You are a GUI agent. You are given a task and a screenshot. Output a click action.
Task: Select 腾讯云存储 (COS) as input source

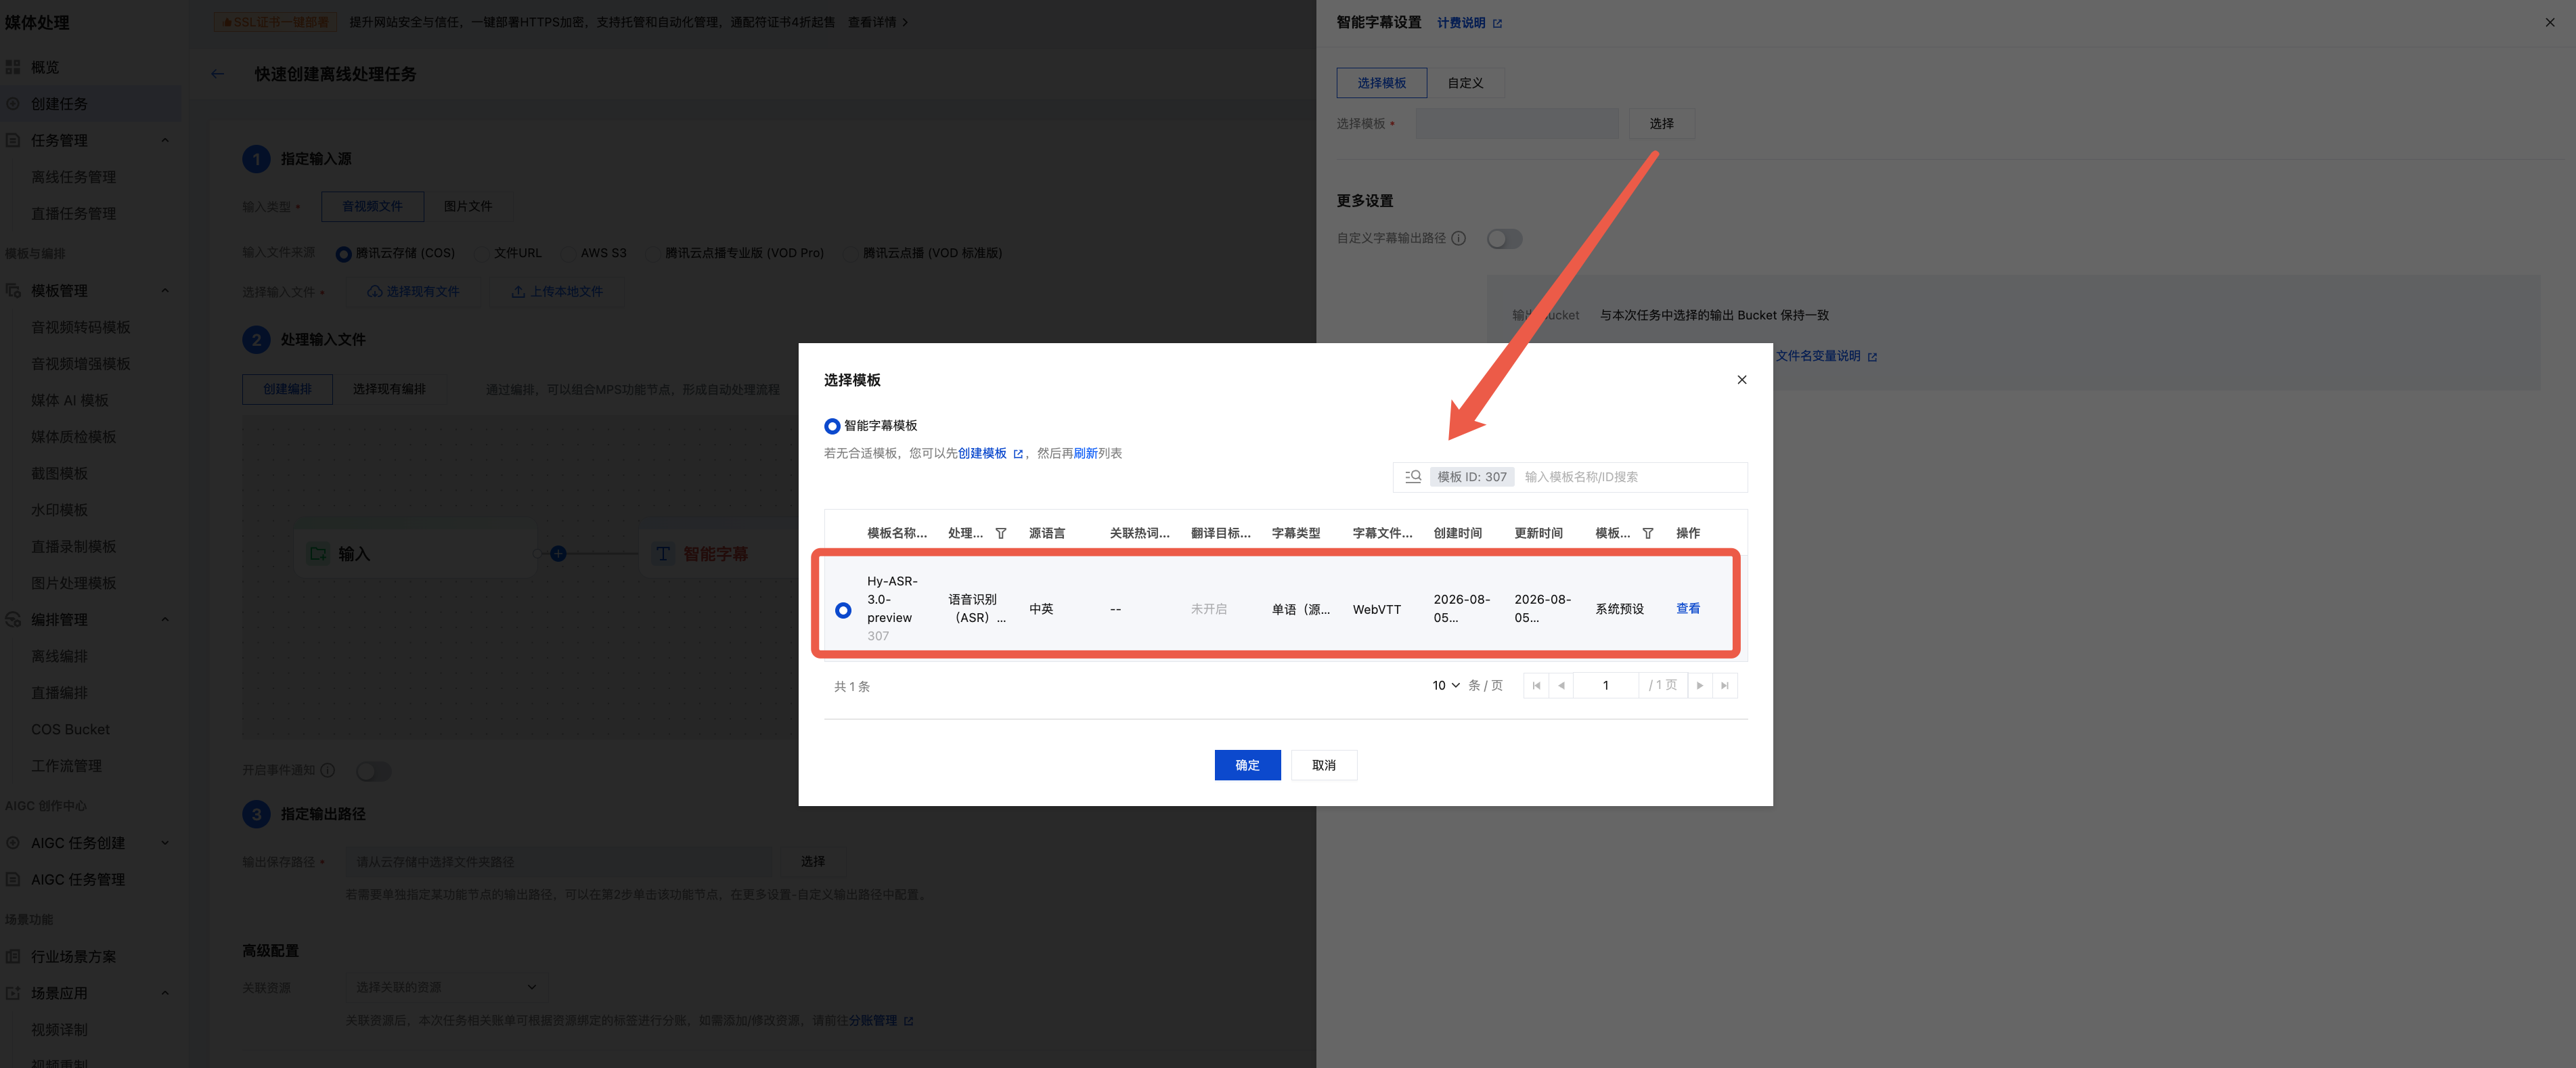point(344,254)
